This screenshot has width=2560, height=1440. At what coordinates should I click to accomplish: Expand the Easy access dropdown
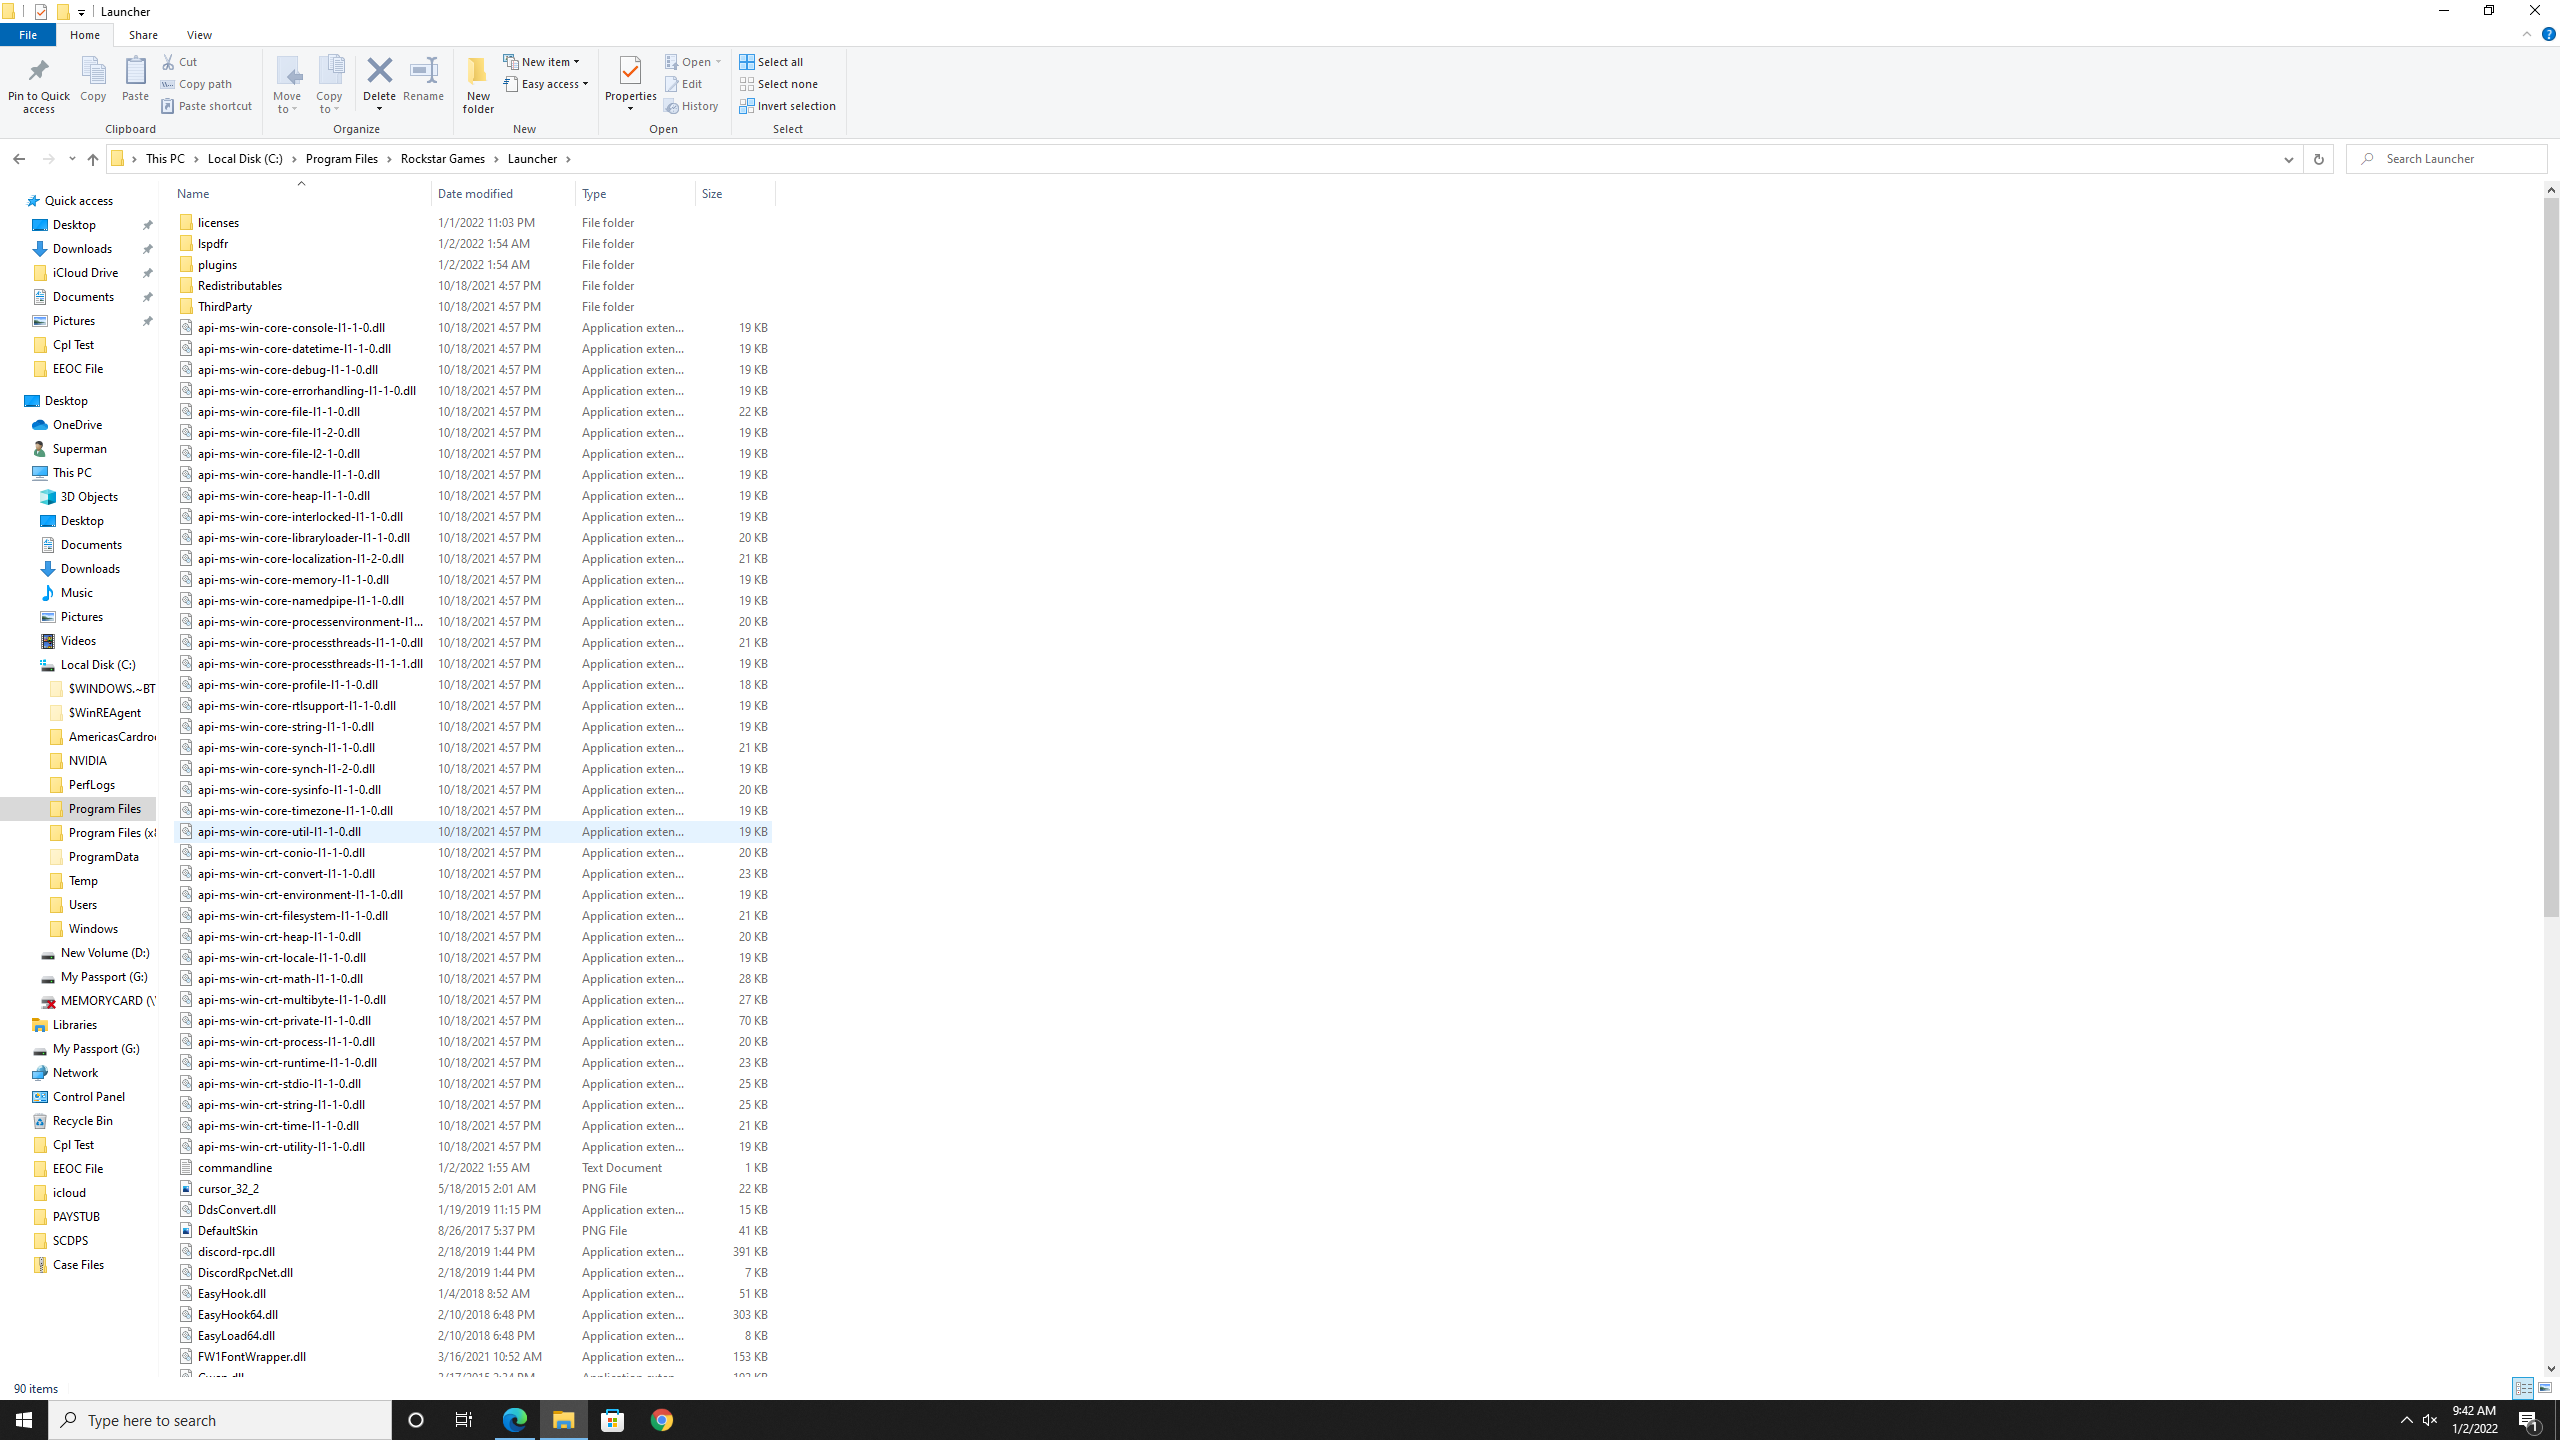[547, 84]
